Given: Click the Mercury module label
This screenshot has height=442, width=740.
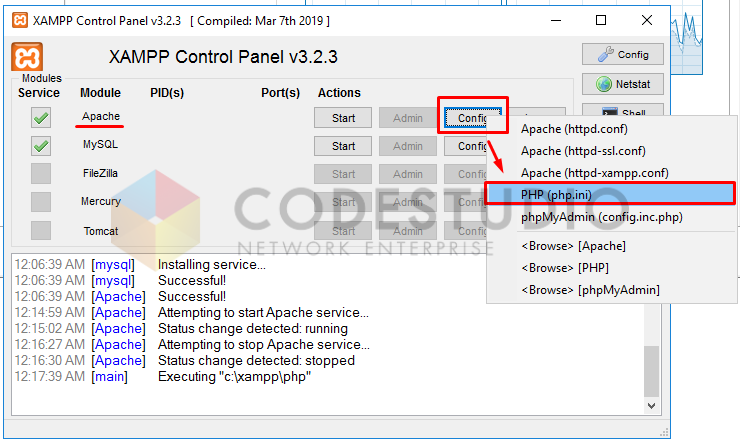Looking at the screenshot, I should click(x=101, y=201).
